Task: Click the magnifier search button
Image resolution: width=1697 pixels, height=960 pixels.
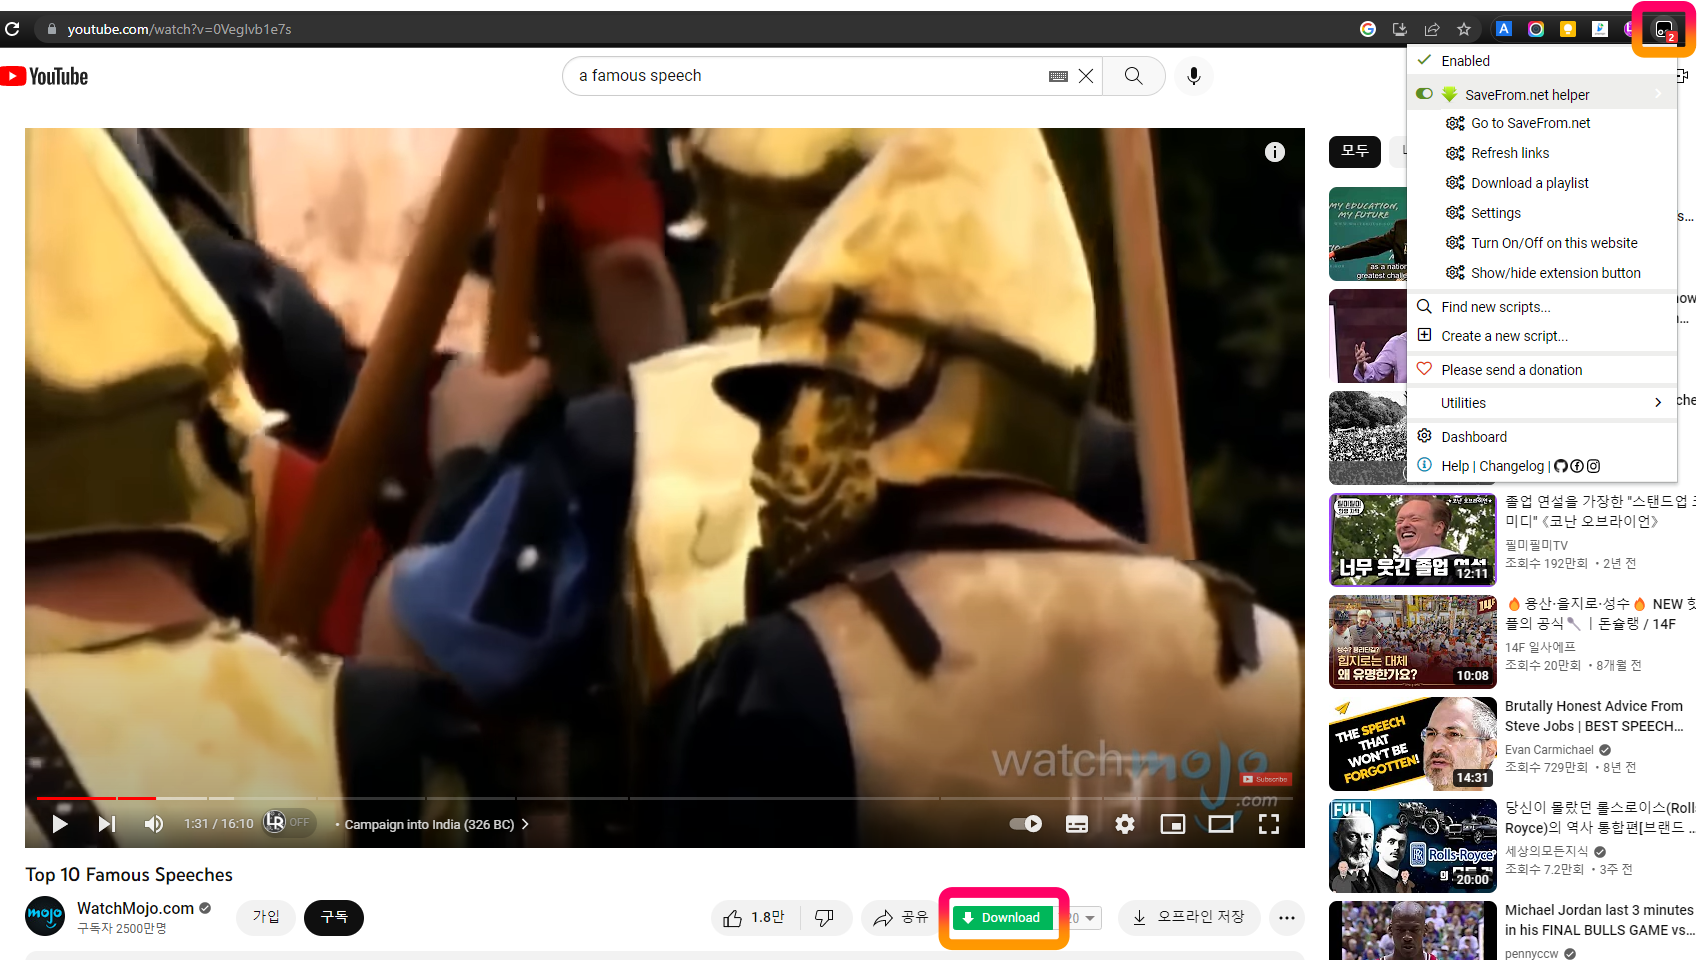Action: coord(1134,76)
